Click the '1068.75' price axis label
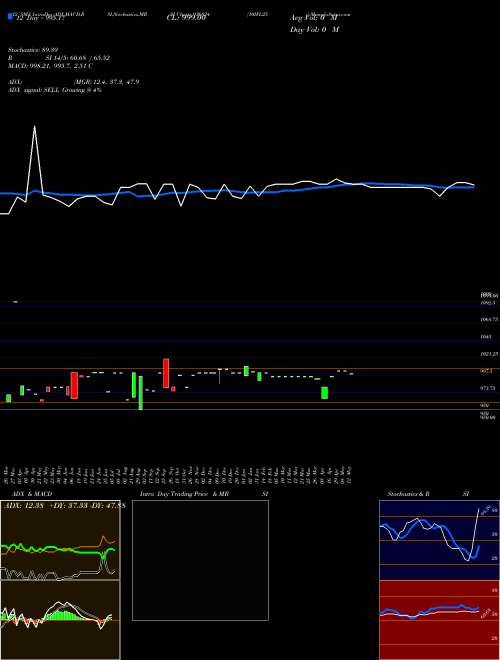This screenshot has width=500, height=660. [x=489, y=320]
